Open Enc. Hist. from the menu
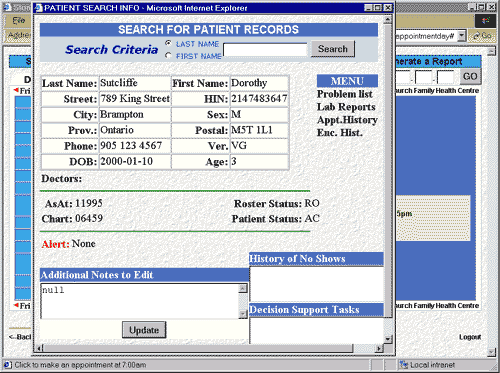500x373 pixels. point(340,133)
